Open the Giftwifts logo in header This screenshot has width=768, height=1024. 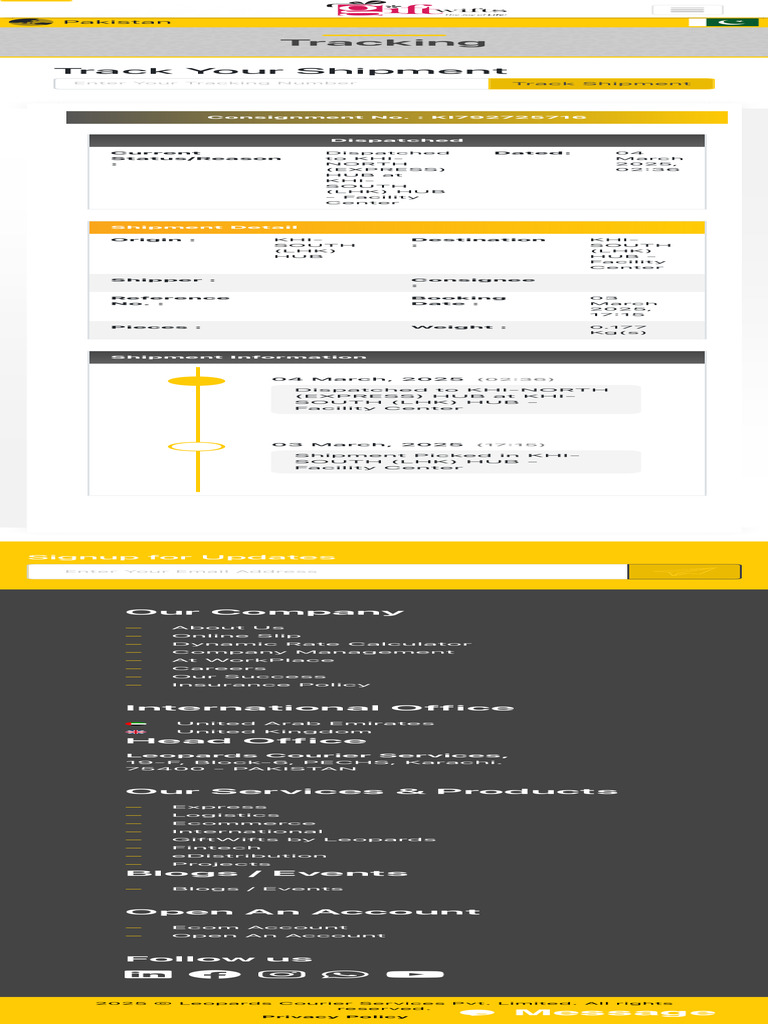click(x=418, y=8)
